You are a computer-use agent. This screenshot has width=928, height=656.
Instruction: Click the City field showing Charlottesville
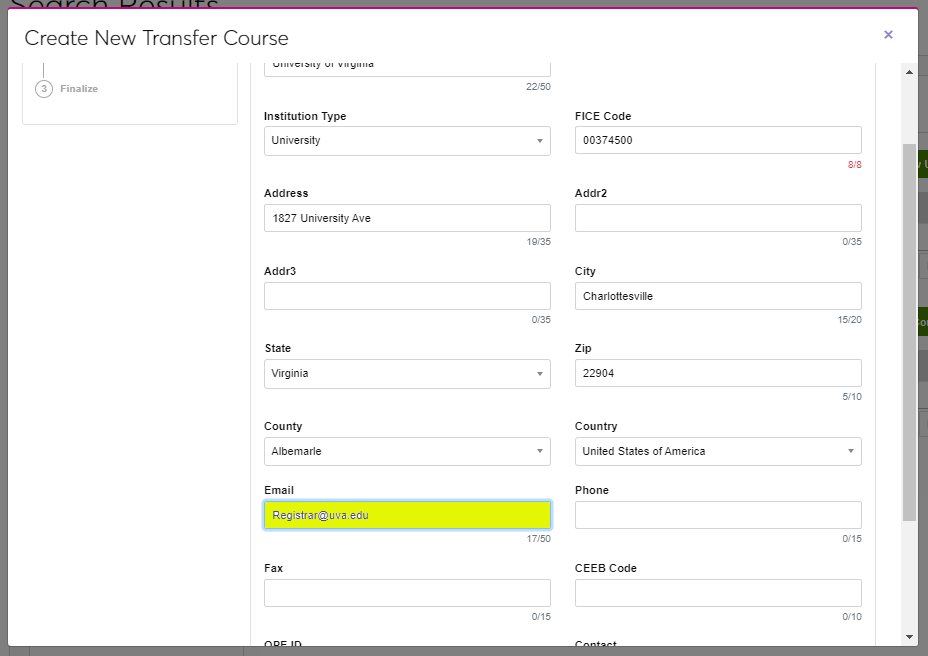tap(718, 296)
